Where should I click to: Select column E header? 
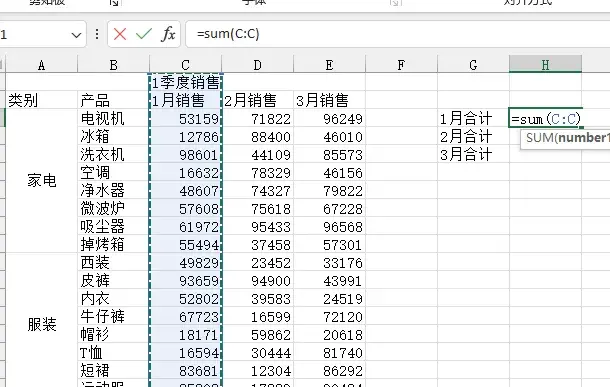coord(329,65)
